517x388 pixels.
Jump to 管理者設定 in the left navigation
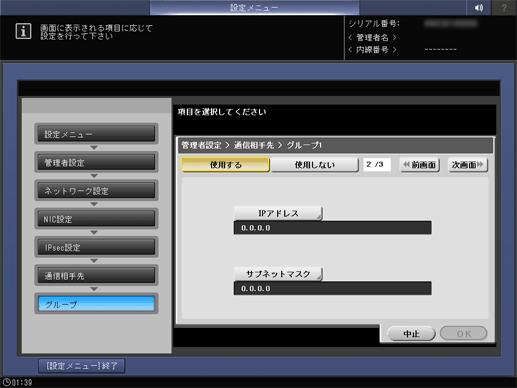(96, 162)
